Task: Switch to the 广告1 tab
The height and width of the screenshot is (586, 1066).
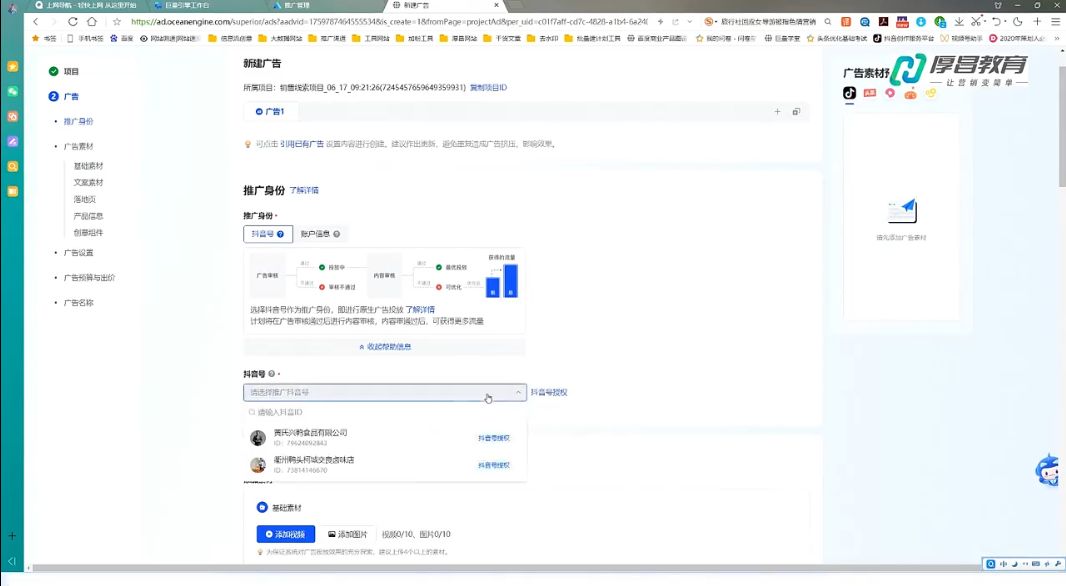Action: (x=270, y=111)
